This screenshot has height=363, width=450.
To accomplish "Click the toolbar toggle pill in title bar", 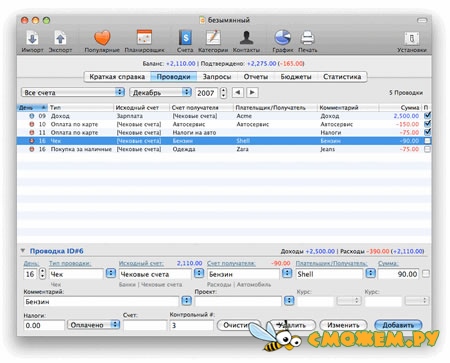I will click(422, 20).
